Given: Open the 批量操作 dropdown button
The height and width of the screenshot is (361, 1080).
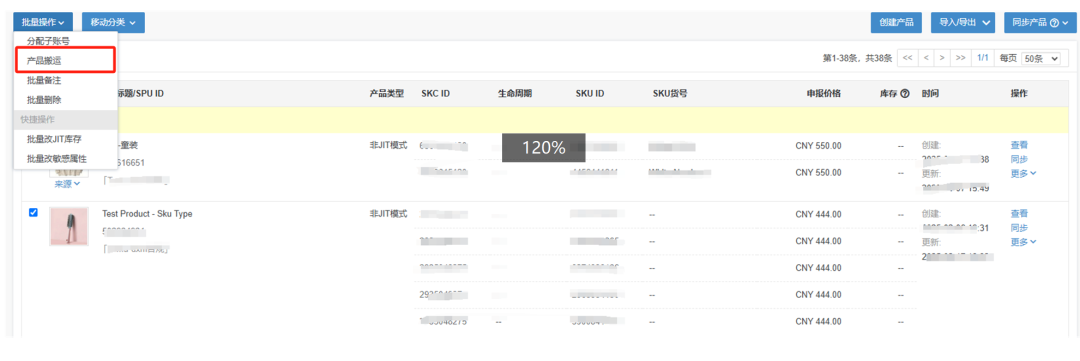Looking at the screenshot, I should [43, 22].
